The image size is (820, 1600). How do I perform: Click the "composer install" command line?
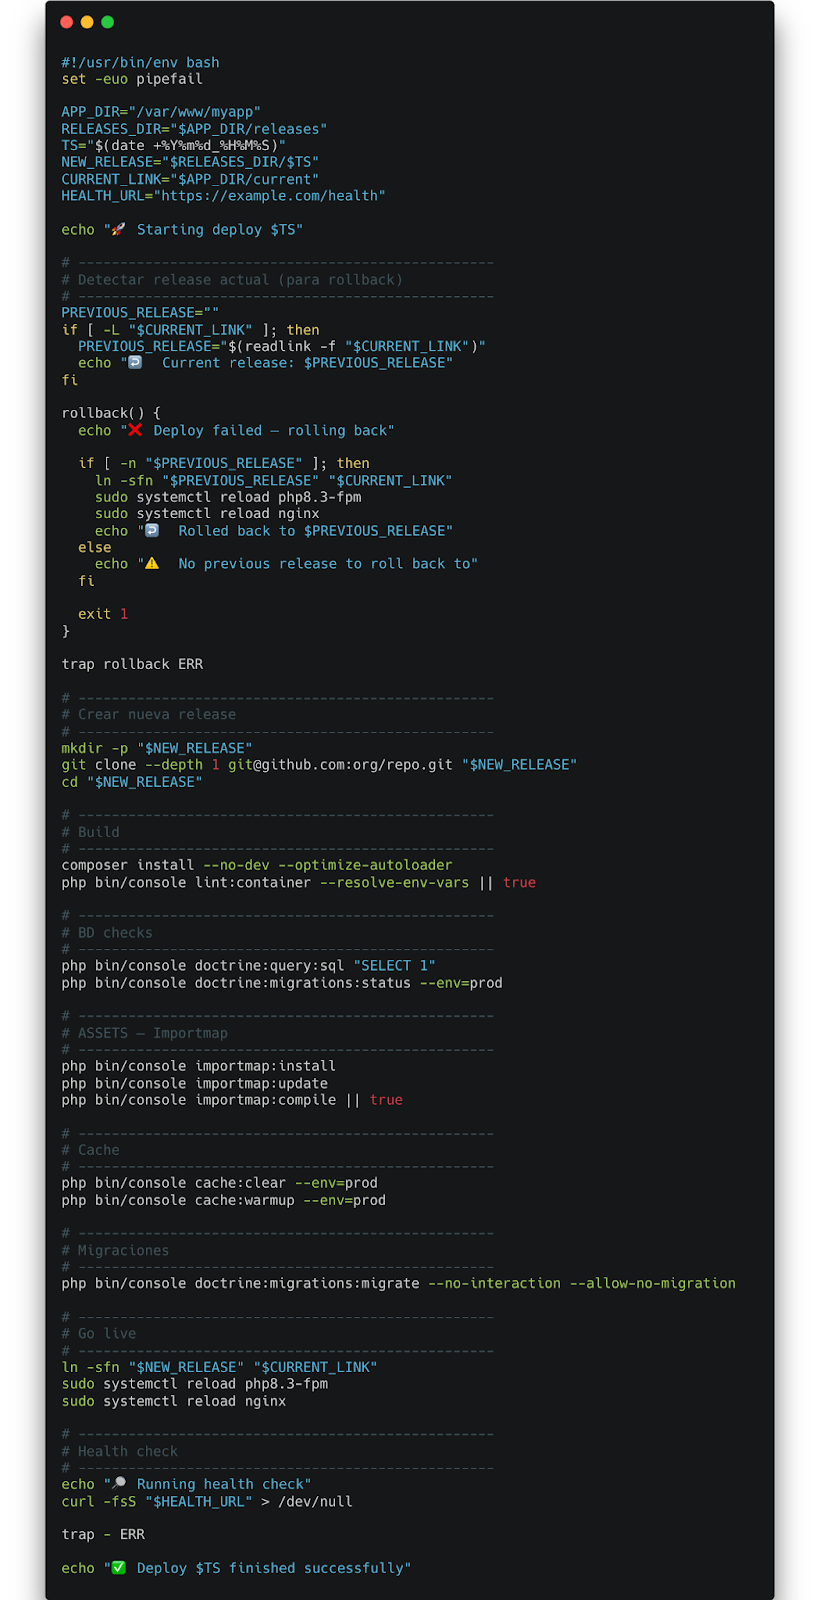(x=256, y=865)
